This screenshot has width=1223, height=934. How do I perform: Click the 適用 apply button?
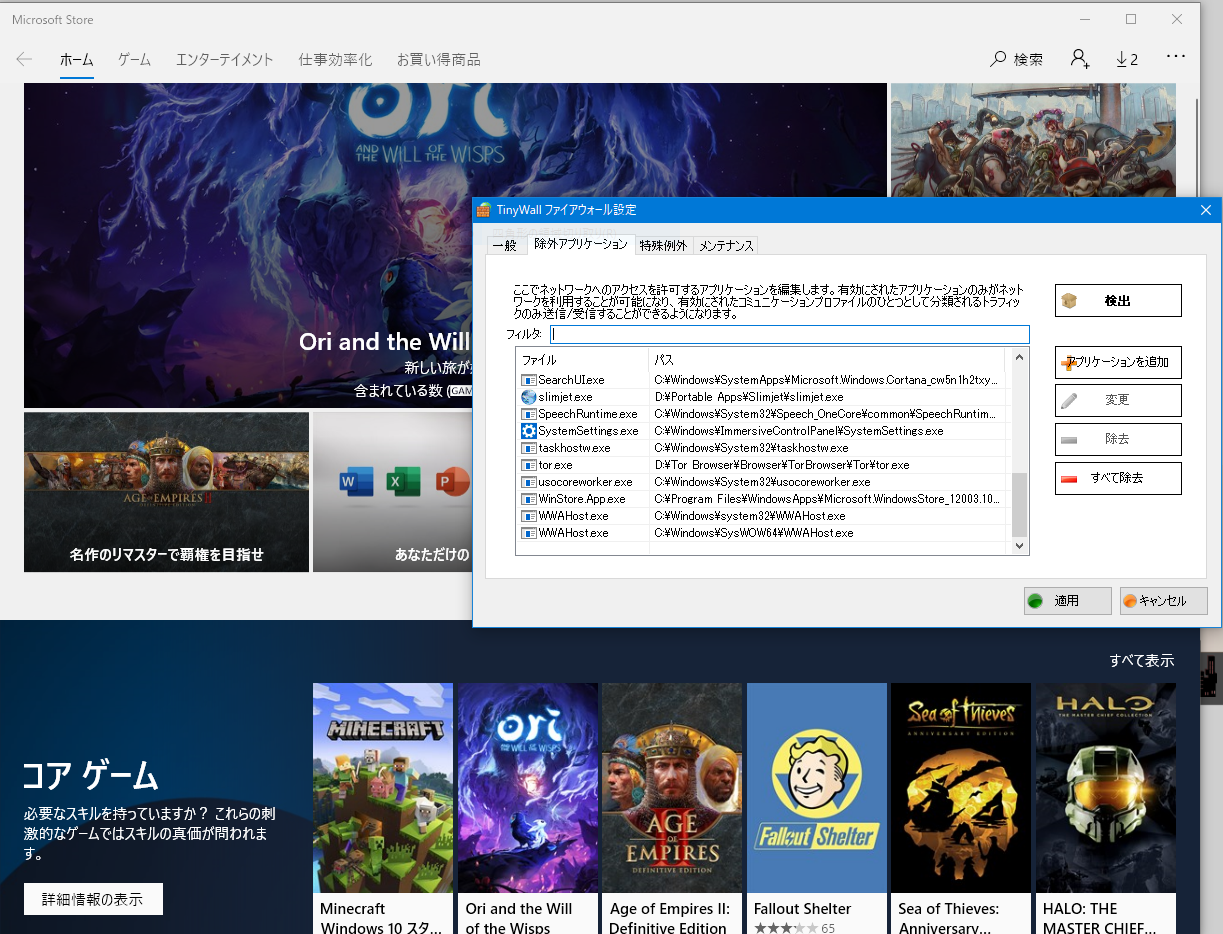tap(1067, 601)
